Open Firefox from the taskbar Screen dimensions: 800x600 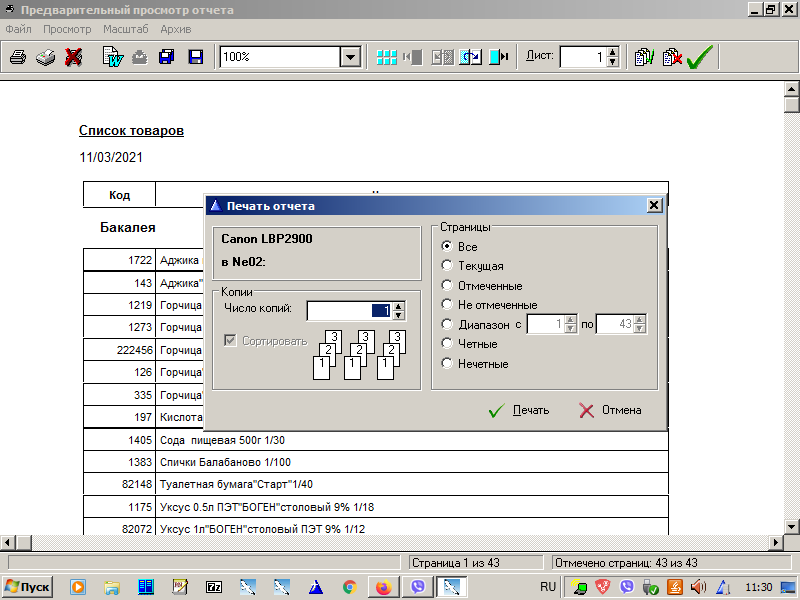tap(383, 587)
